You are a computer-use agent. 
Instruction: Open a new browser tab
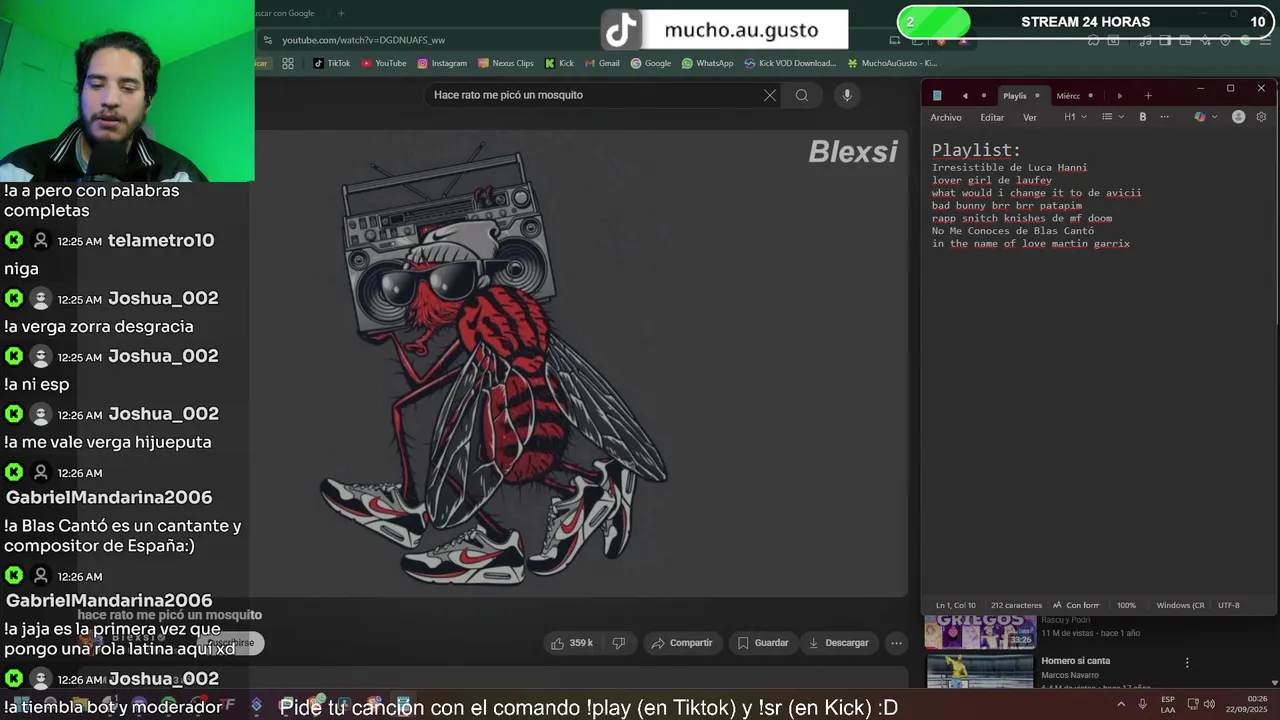341,13
